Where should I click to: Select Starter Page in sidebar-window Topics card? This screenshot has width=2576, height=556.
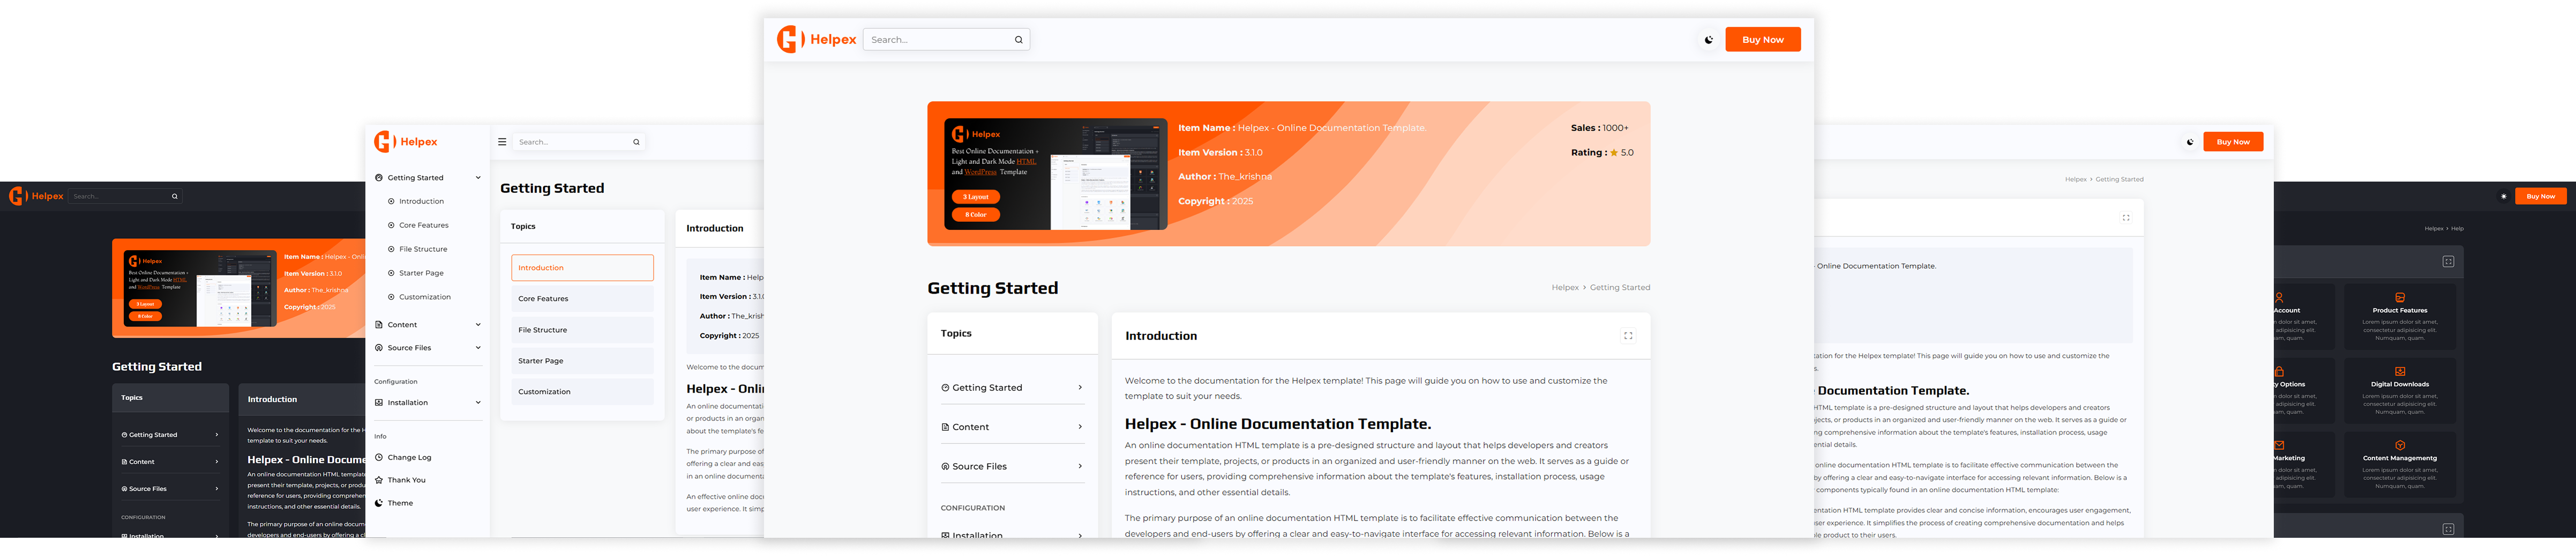[582, 361]
